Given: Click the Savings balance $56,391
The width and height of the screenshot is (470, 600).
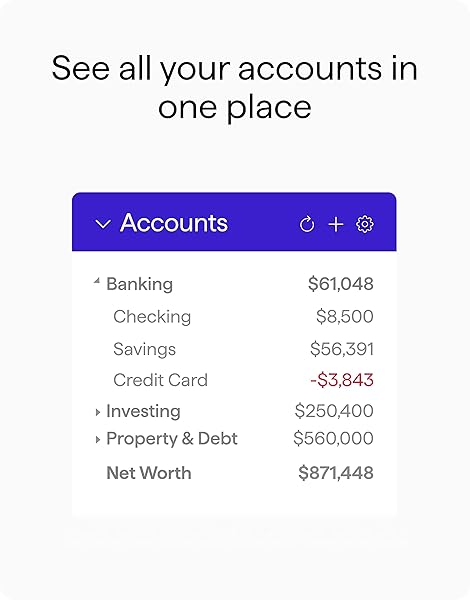Looking at the screenshot, I should (x=342, y=349).
